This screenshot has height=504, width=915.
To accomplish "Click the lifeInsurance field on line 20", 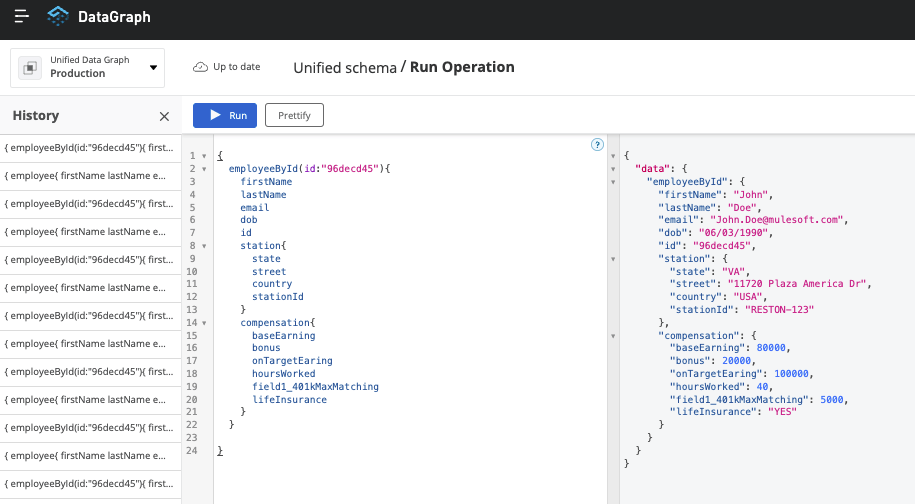I will pos(289,400).
